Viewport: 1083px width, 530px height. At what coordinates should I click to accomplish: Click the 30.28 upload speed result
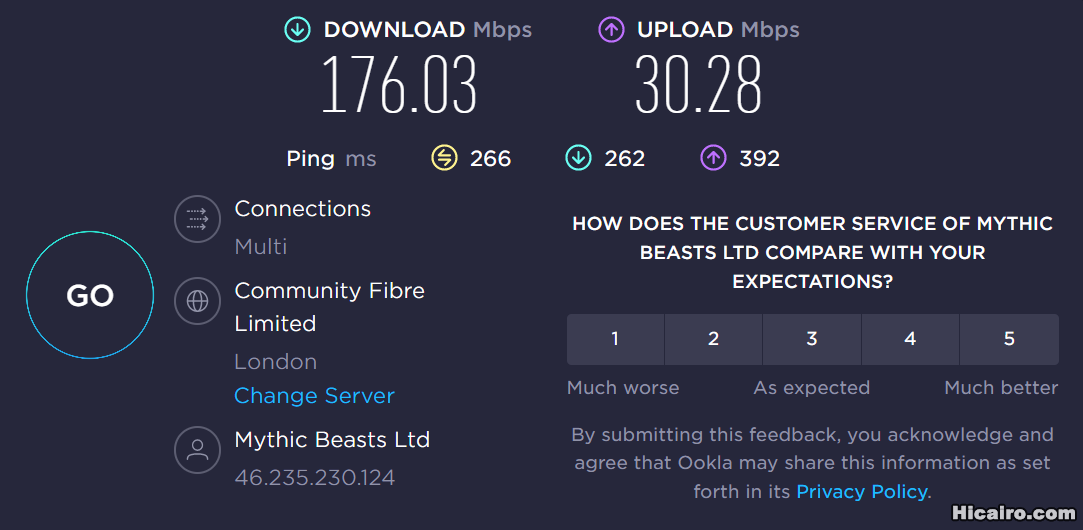[x=698, y=85]
